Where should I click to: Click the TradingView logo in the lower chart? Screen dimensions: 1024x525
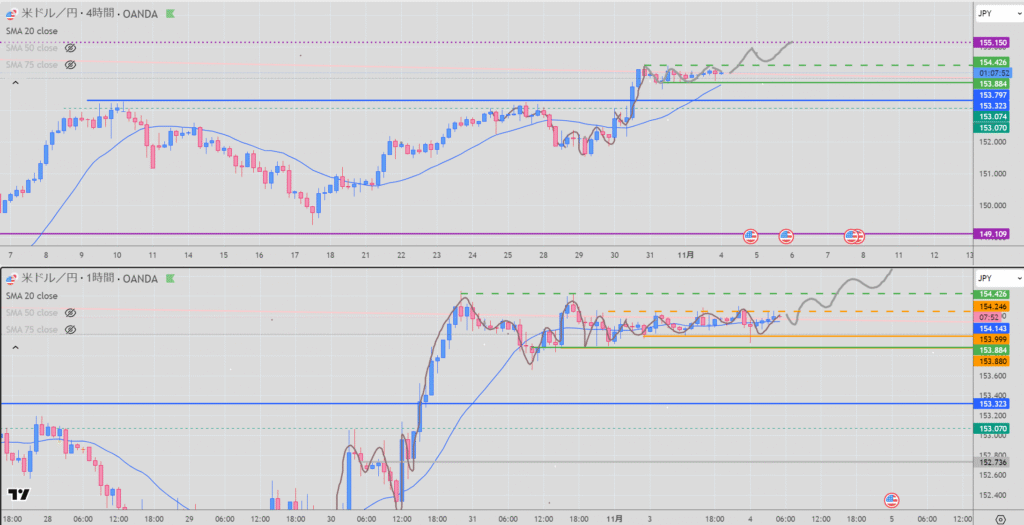coord(18,495)
